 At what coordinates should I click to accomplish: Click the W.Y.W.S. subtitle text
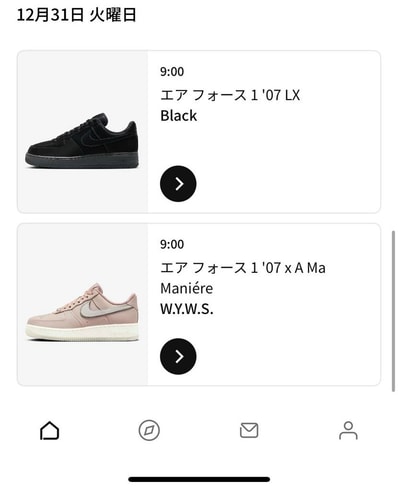(187, 309)
